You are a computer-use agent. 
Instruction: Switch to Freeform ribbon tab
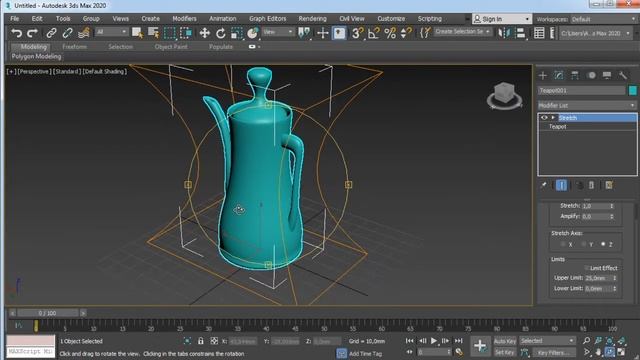click(75, 47)
